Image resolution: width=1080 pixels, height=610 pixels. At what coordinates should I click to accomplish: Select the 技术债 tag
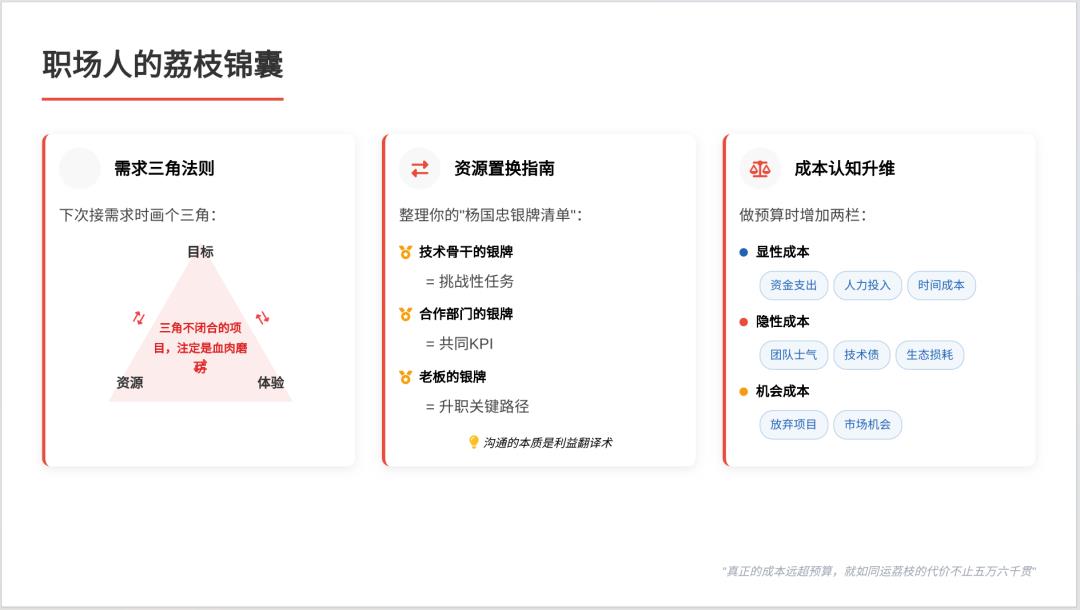[862, 355]
